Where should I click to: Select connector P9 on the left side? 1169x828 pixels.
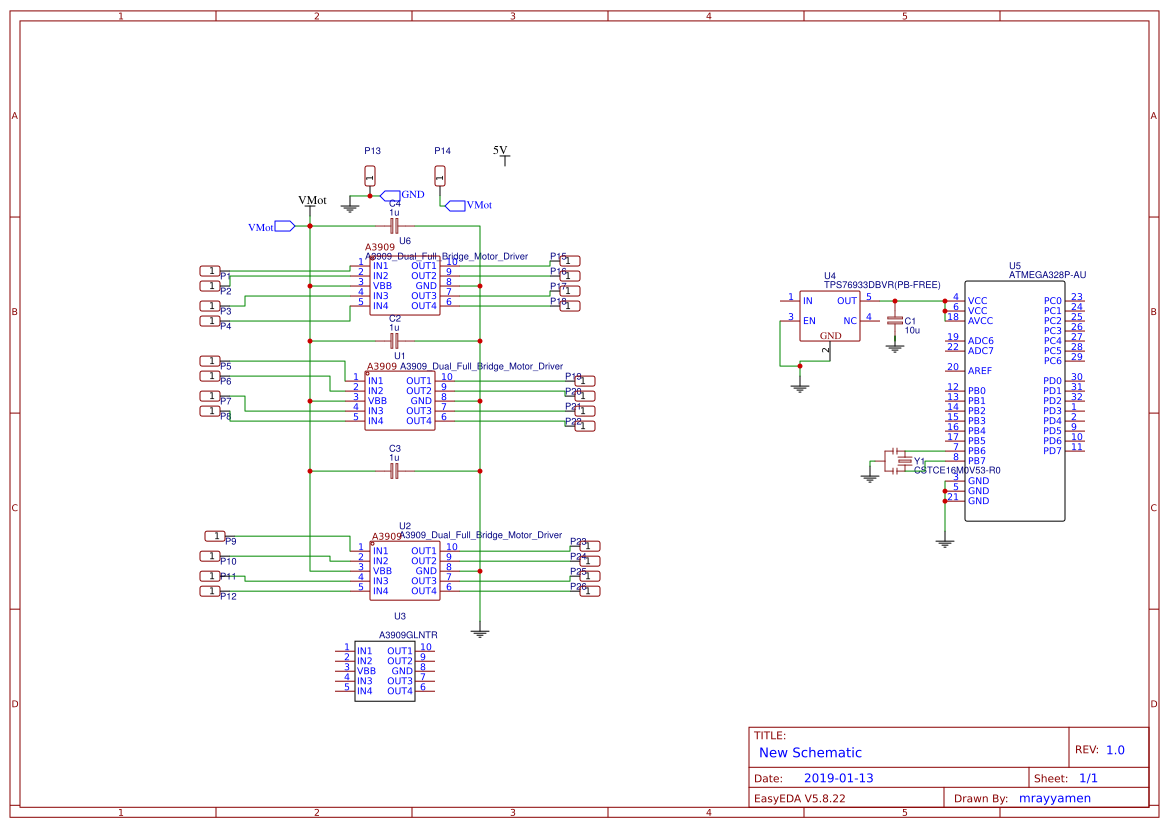coord(215,538)
